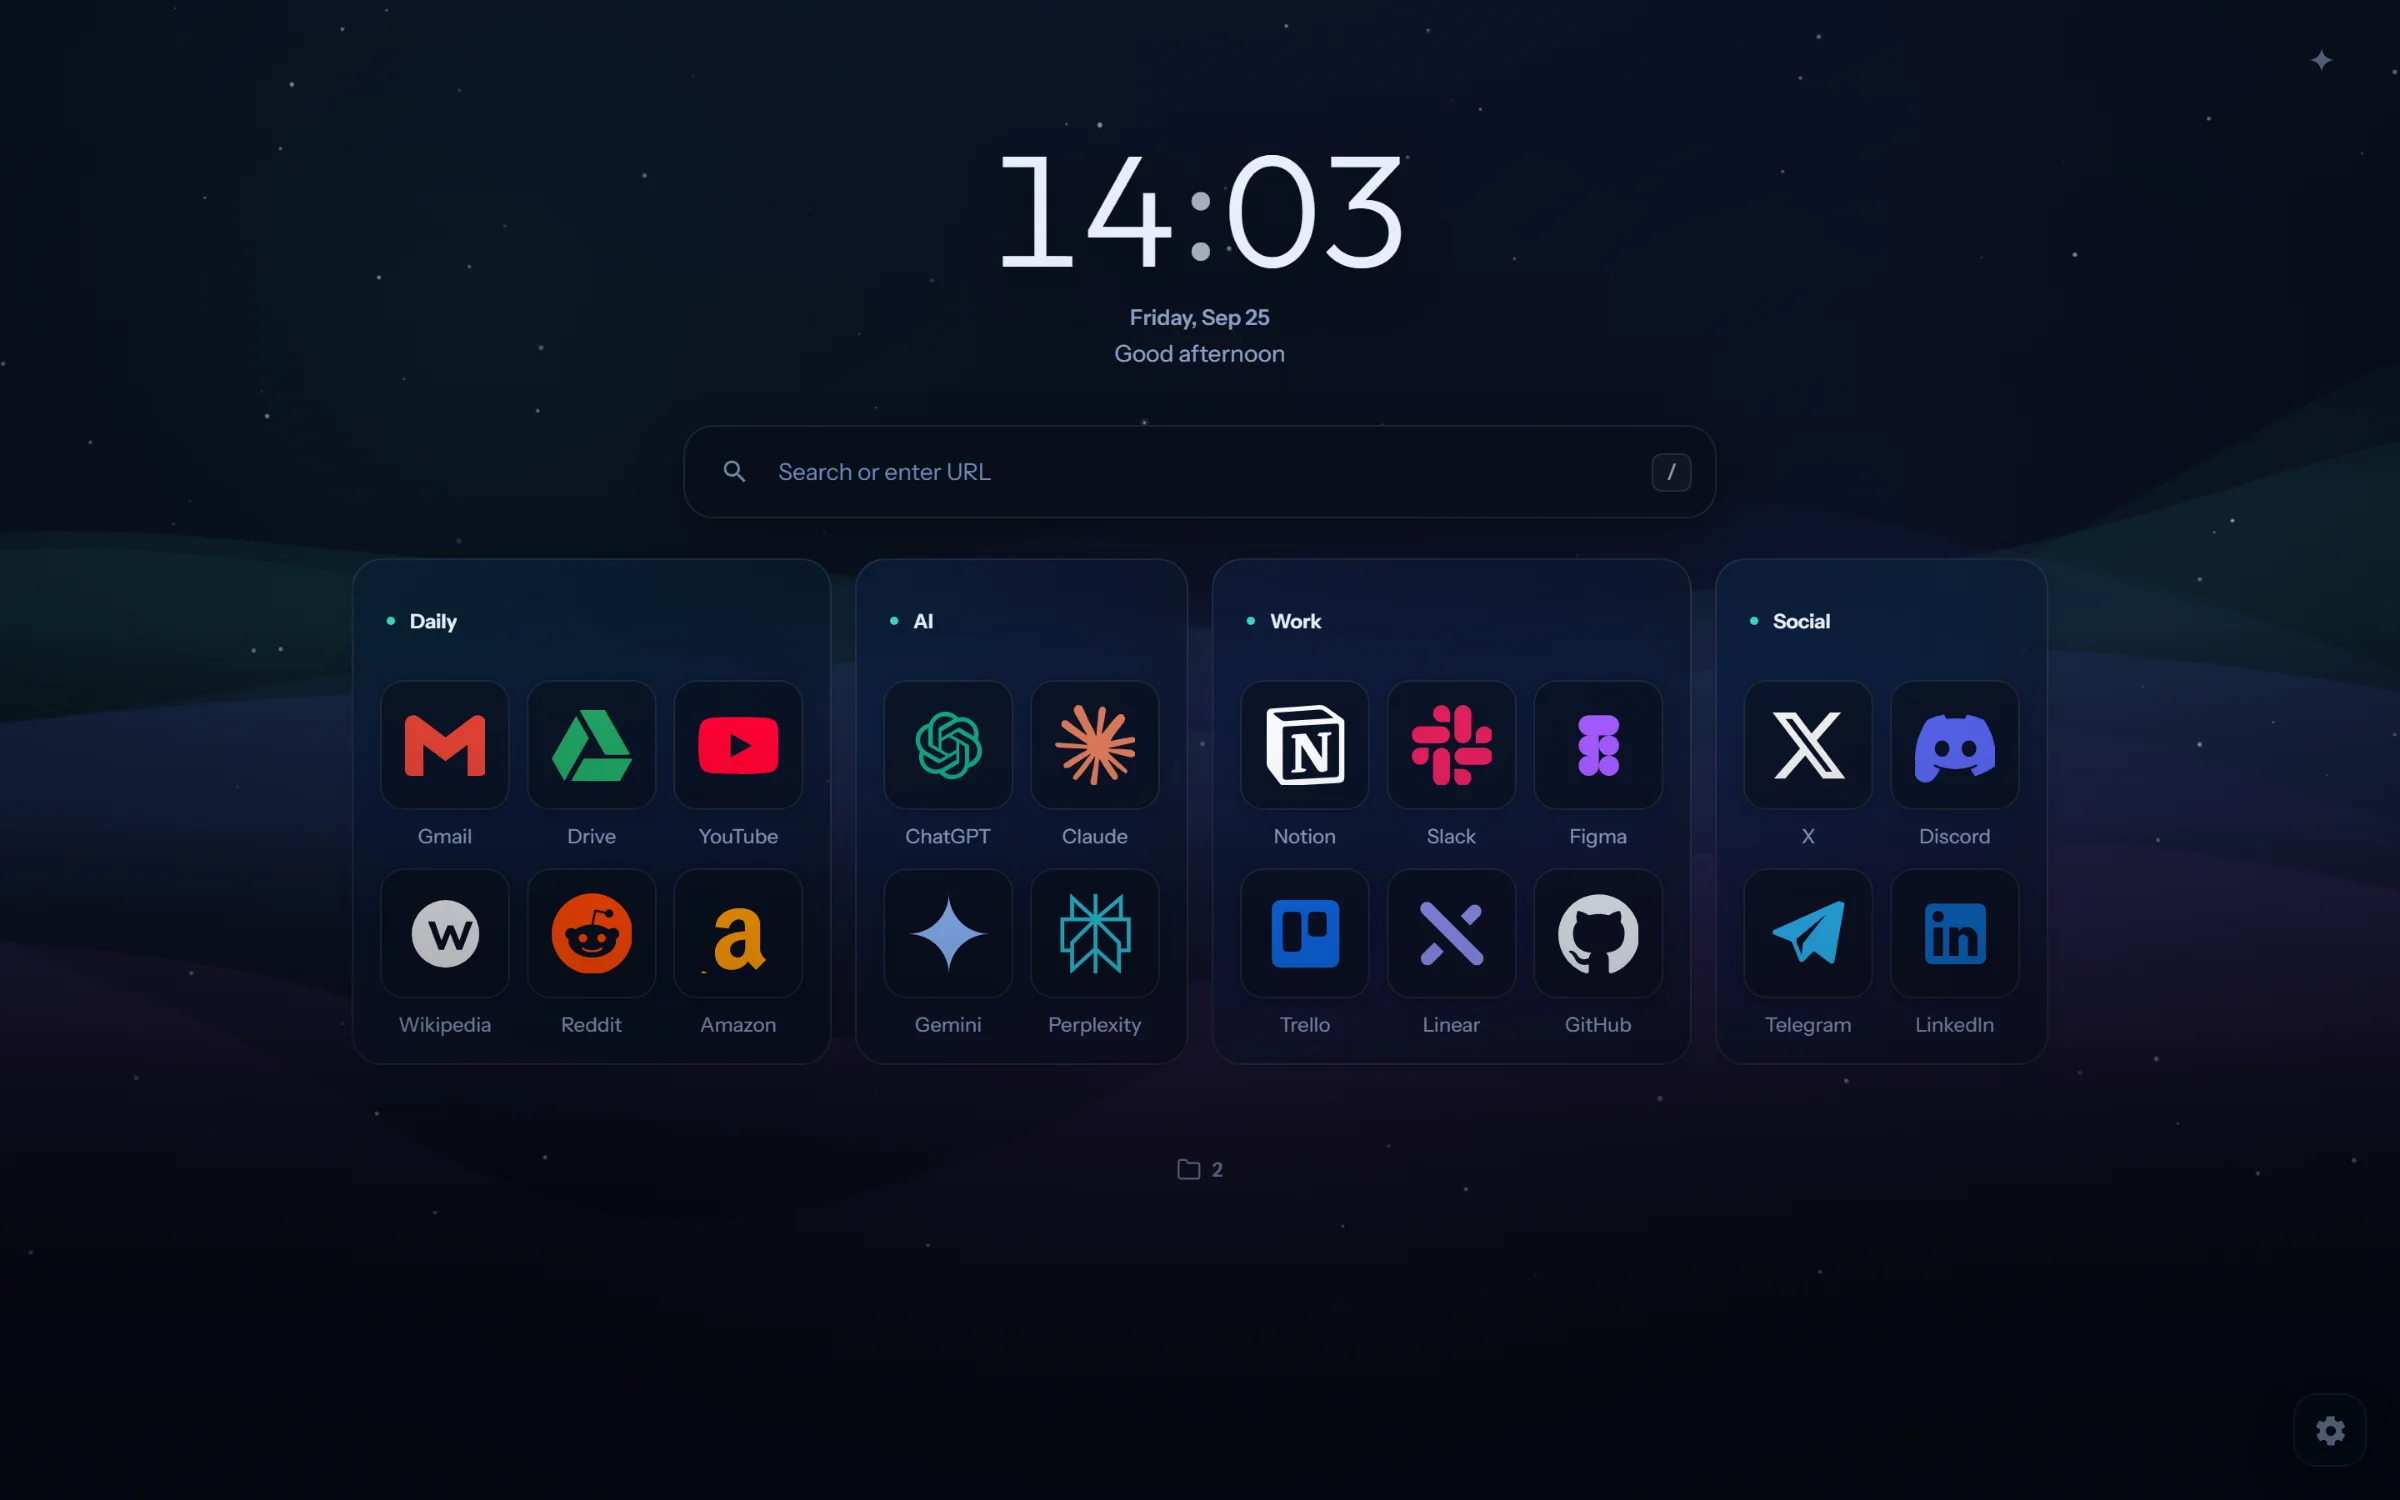Launch the Claude shortcut
2400x1500 pixels.
(x=1095, y=745)
